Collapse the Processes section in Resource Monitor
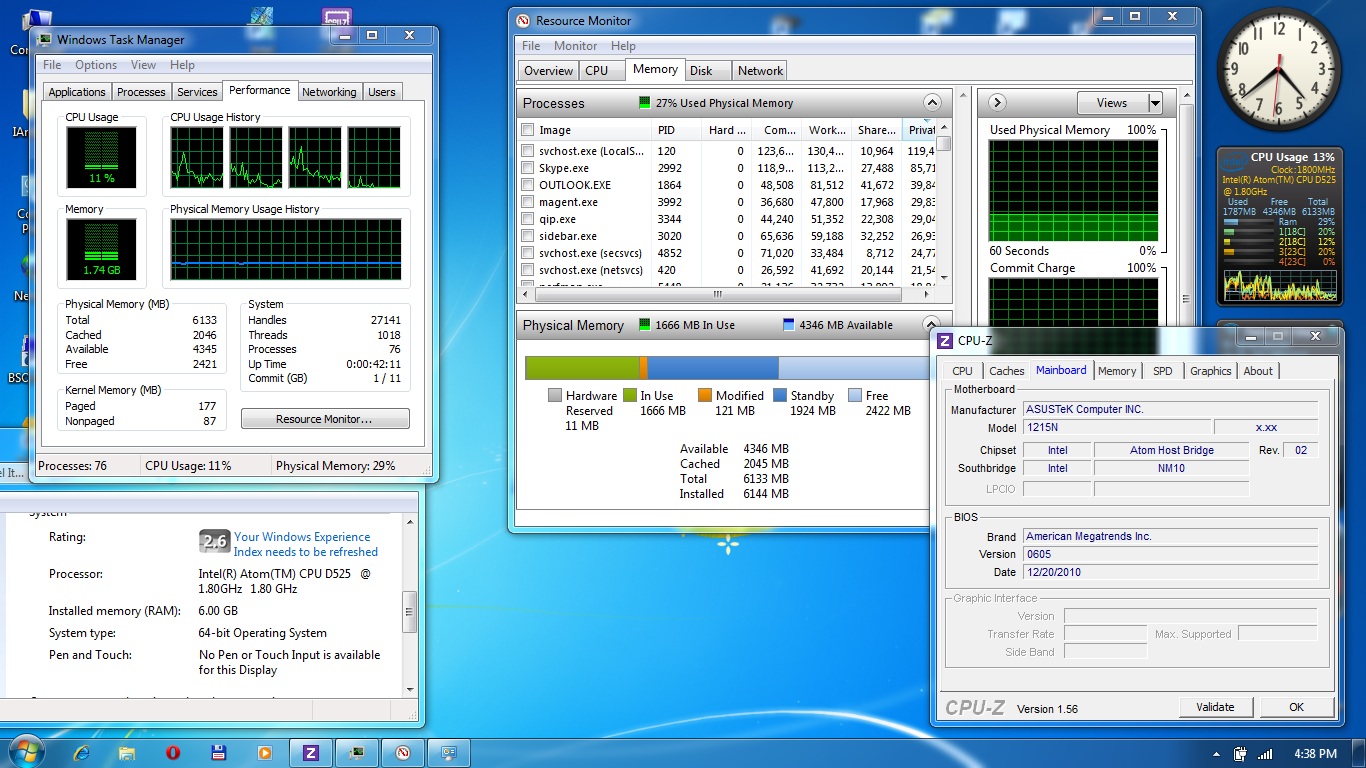Screen dimensions: 1366x768 pos(932,103)
